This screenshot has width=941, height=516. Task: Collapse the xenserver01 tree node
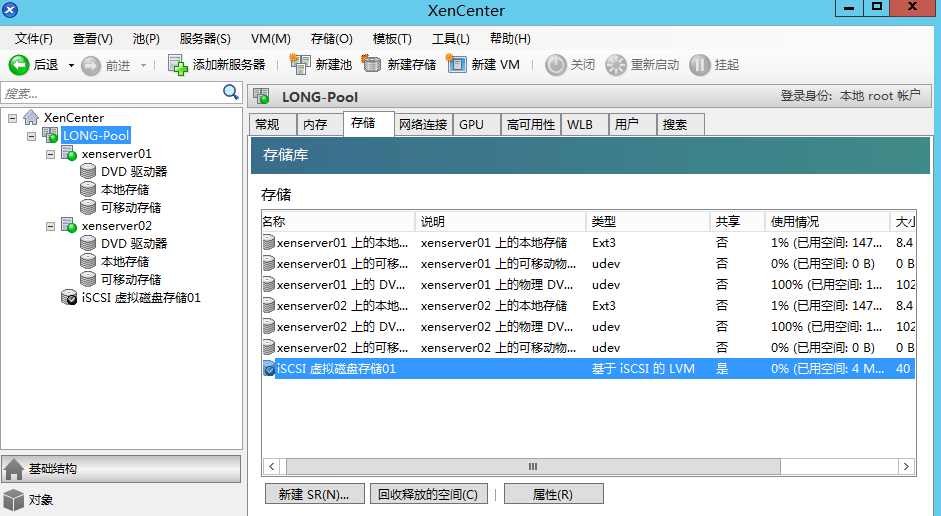[x=51, y=154]
